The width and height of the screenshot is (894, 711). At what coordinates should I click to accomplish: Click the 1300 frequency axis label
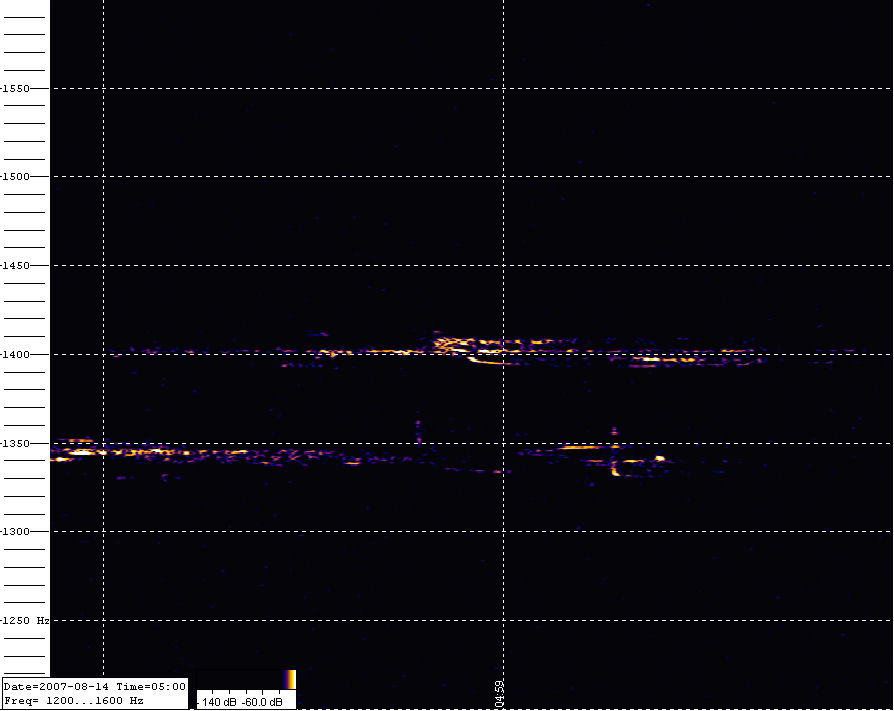coord(16,531)
